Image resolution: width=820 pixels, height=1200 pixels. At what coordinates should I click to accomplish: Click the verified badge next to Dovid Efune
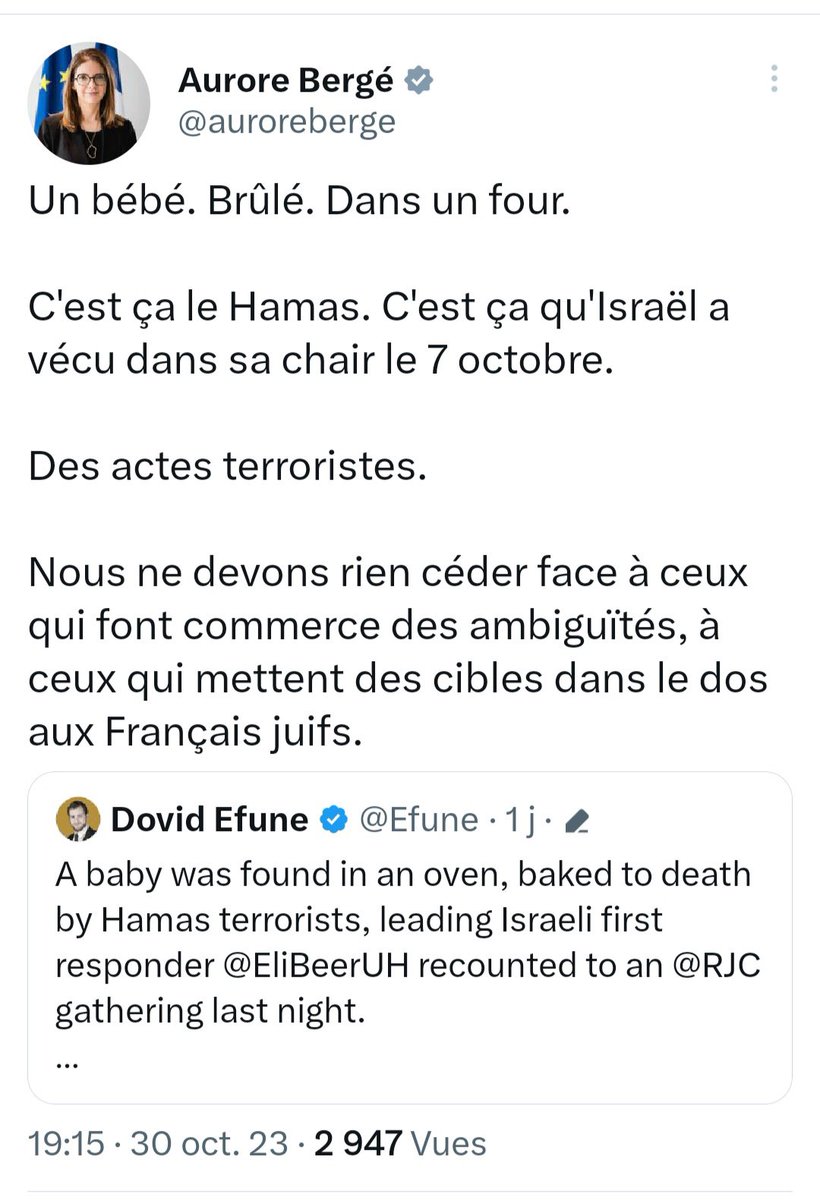click(331, 820)
